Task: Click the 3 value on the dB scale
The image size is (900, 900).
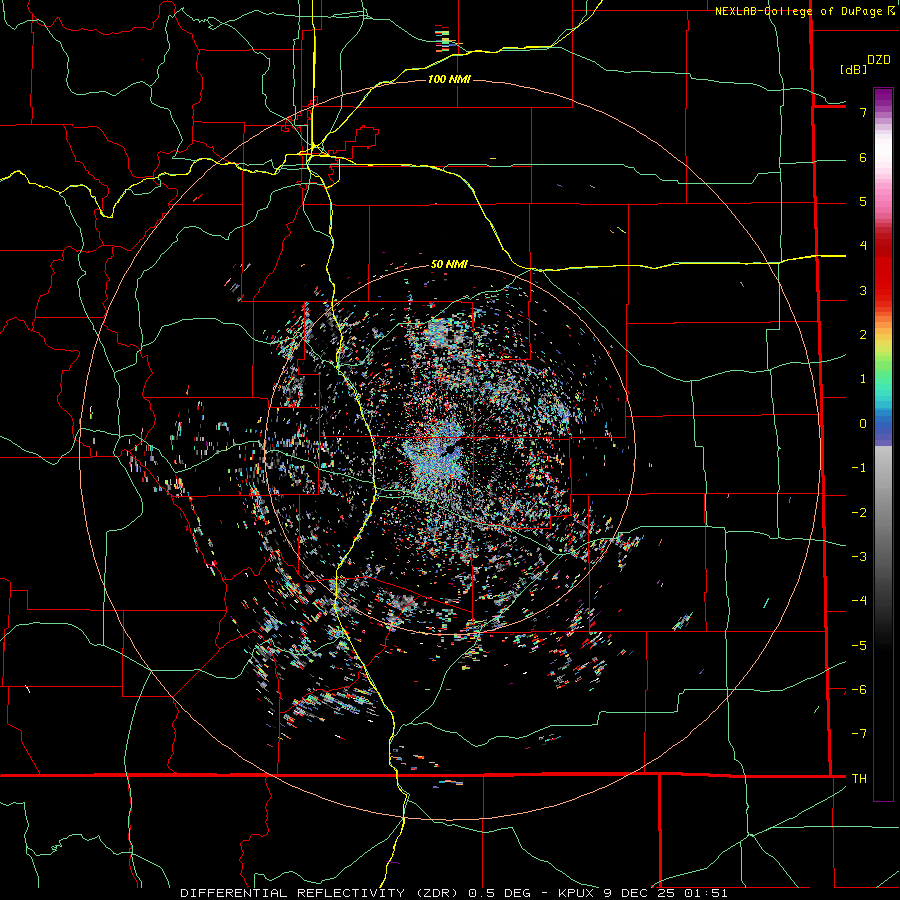Action: point(863,290)
